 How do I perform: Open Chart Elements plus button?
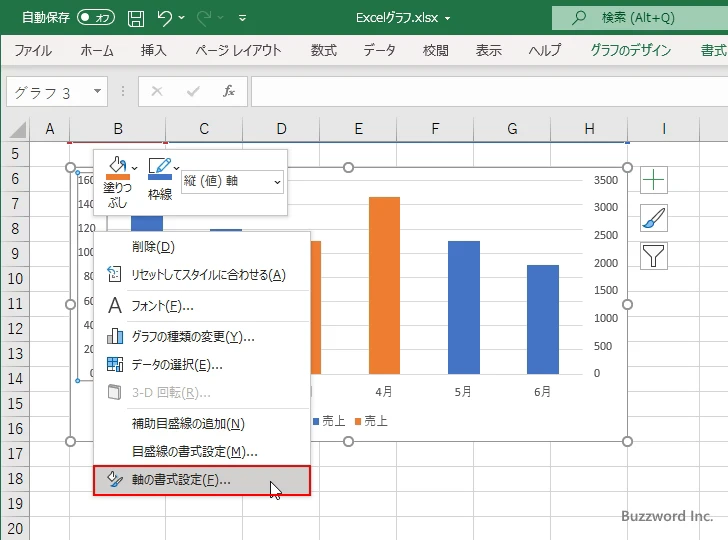click(x=654, y=180)
